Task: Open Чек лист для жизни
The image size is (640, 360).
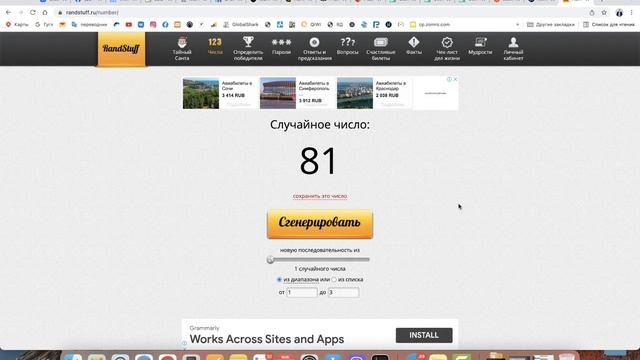Action: click(x=447, y=49)
